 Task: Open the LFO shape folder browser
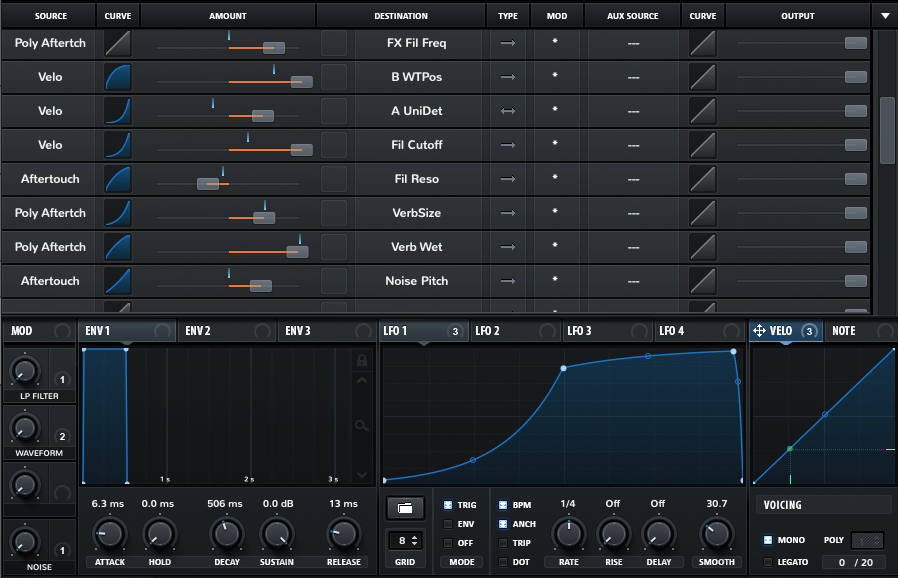pos(405,508)
